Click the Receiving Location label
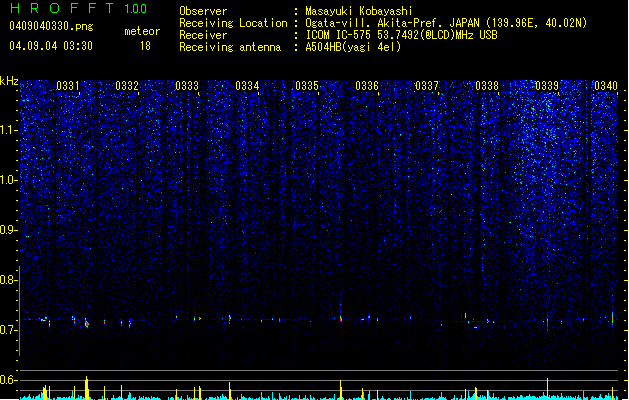 [233, 23]
